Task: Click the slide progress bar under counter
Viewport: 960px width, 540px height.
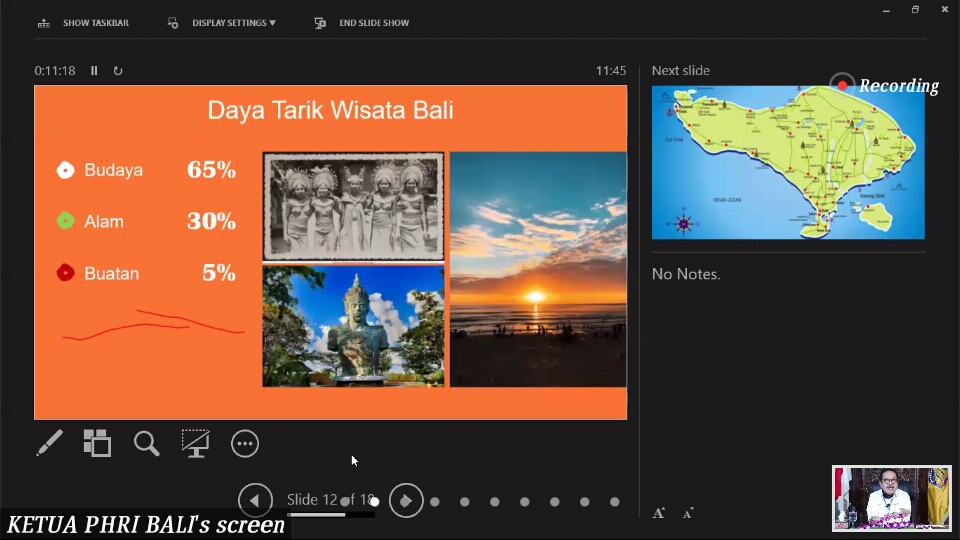Action: 331,515
